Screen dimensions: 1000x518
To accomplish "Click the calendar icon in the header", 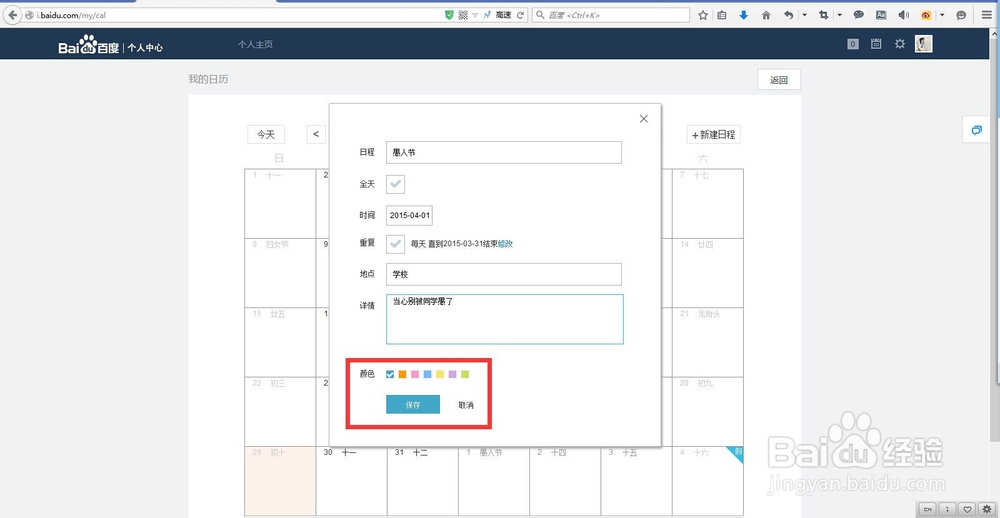I will (876, 44).
